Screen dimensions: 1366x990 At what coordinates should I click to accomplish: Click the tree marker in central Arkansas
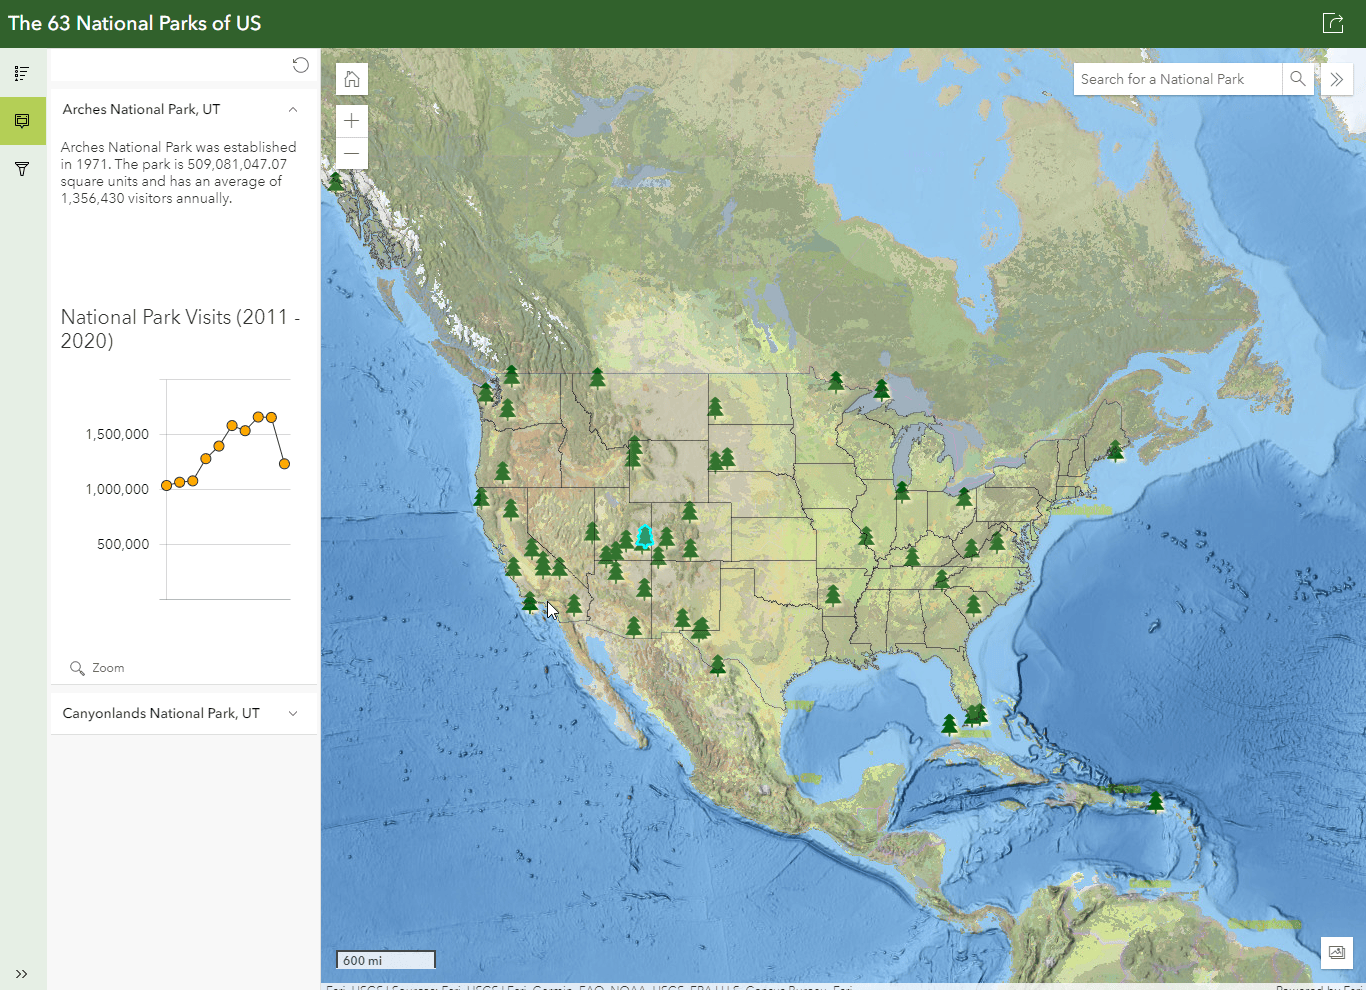pyautogui.click(x=833, y=595)
